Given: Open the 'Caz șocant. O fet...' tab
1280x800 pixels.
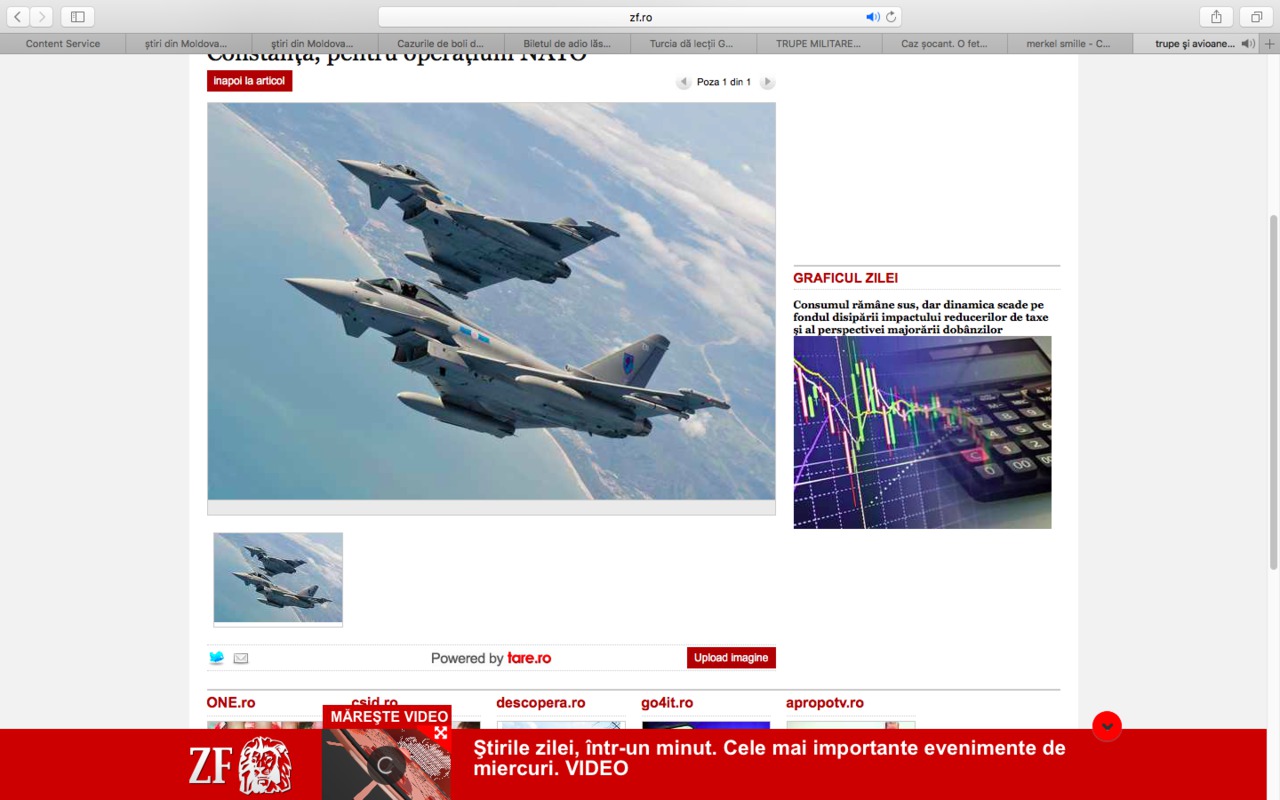Looking at the screenshot, I should (944, 44).
